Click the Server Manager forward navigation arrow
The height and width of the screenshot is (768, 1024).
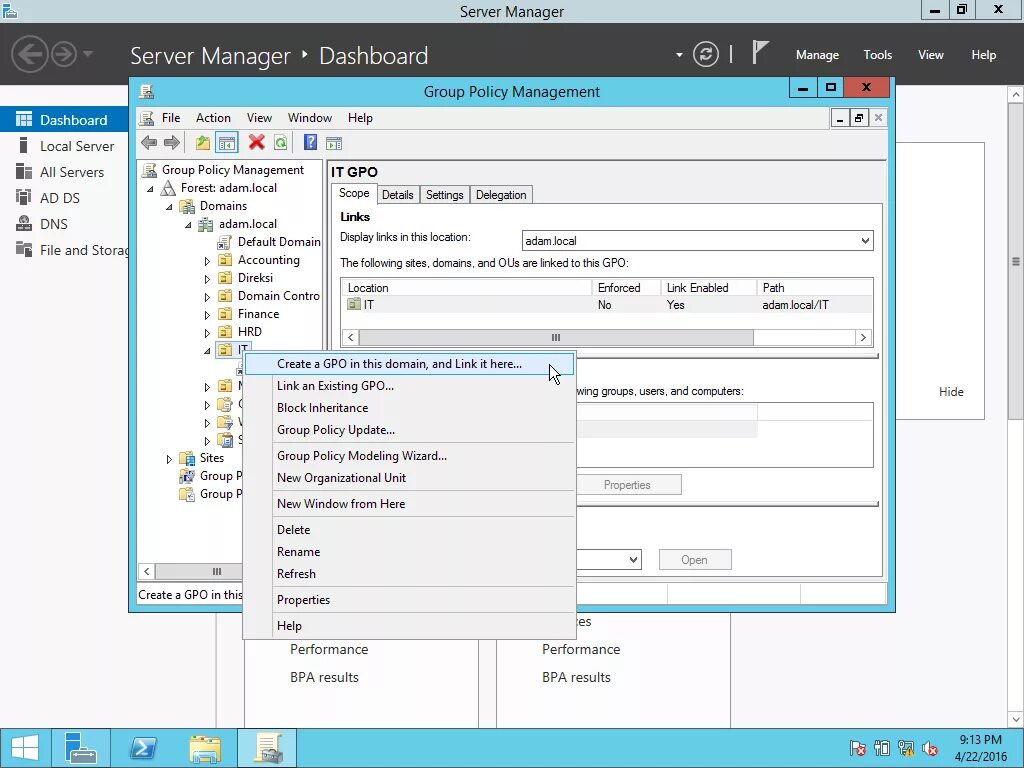point(64,54)
